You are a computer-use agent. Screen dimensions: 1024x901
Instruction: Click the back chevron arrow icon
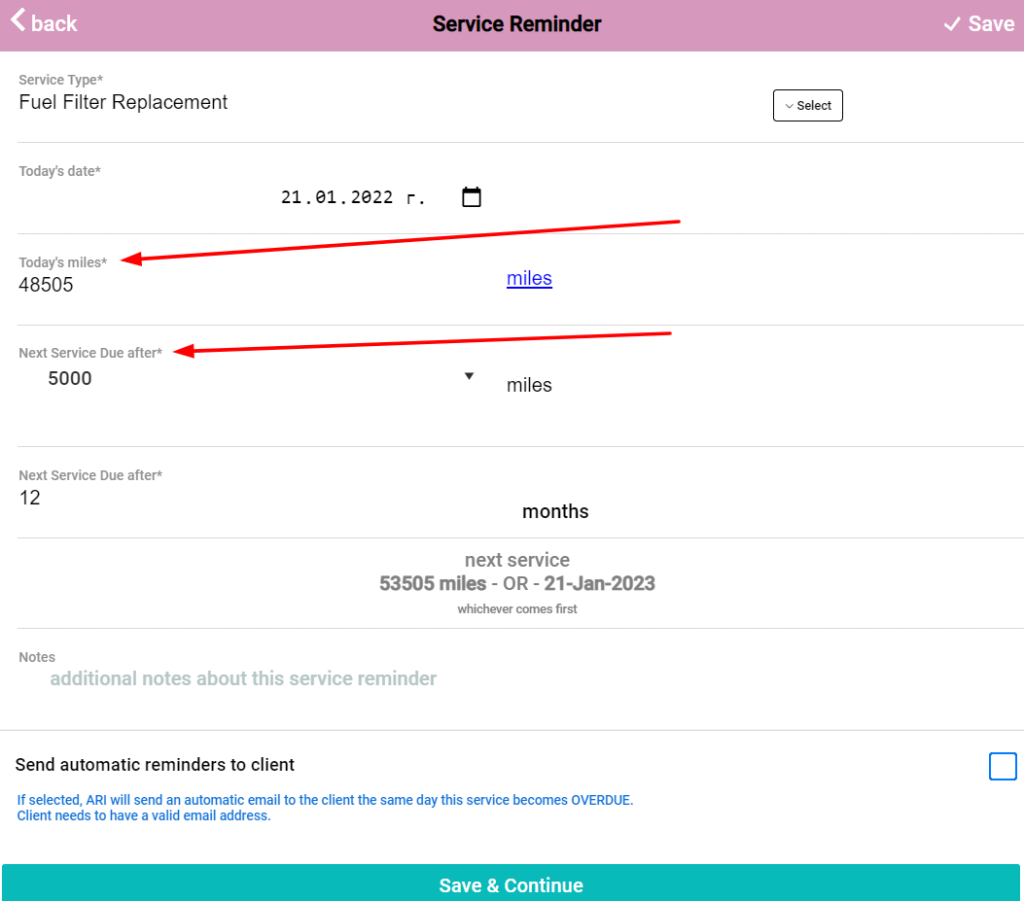coord(18,22)
